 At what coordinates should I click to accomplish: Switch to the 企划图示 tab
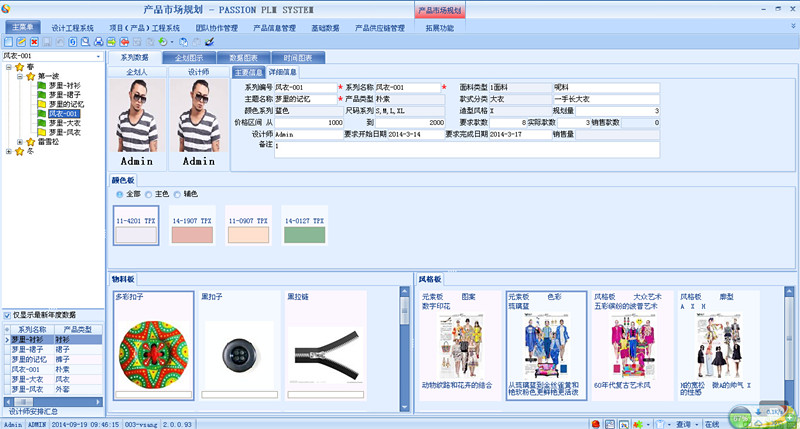(189, 58)
